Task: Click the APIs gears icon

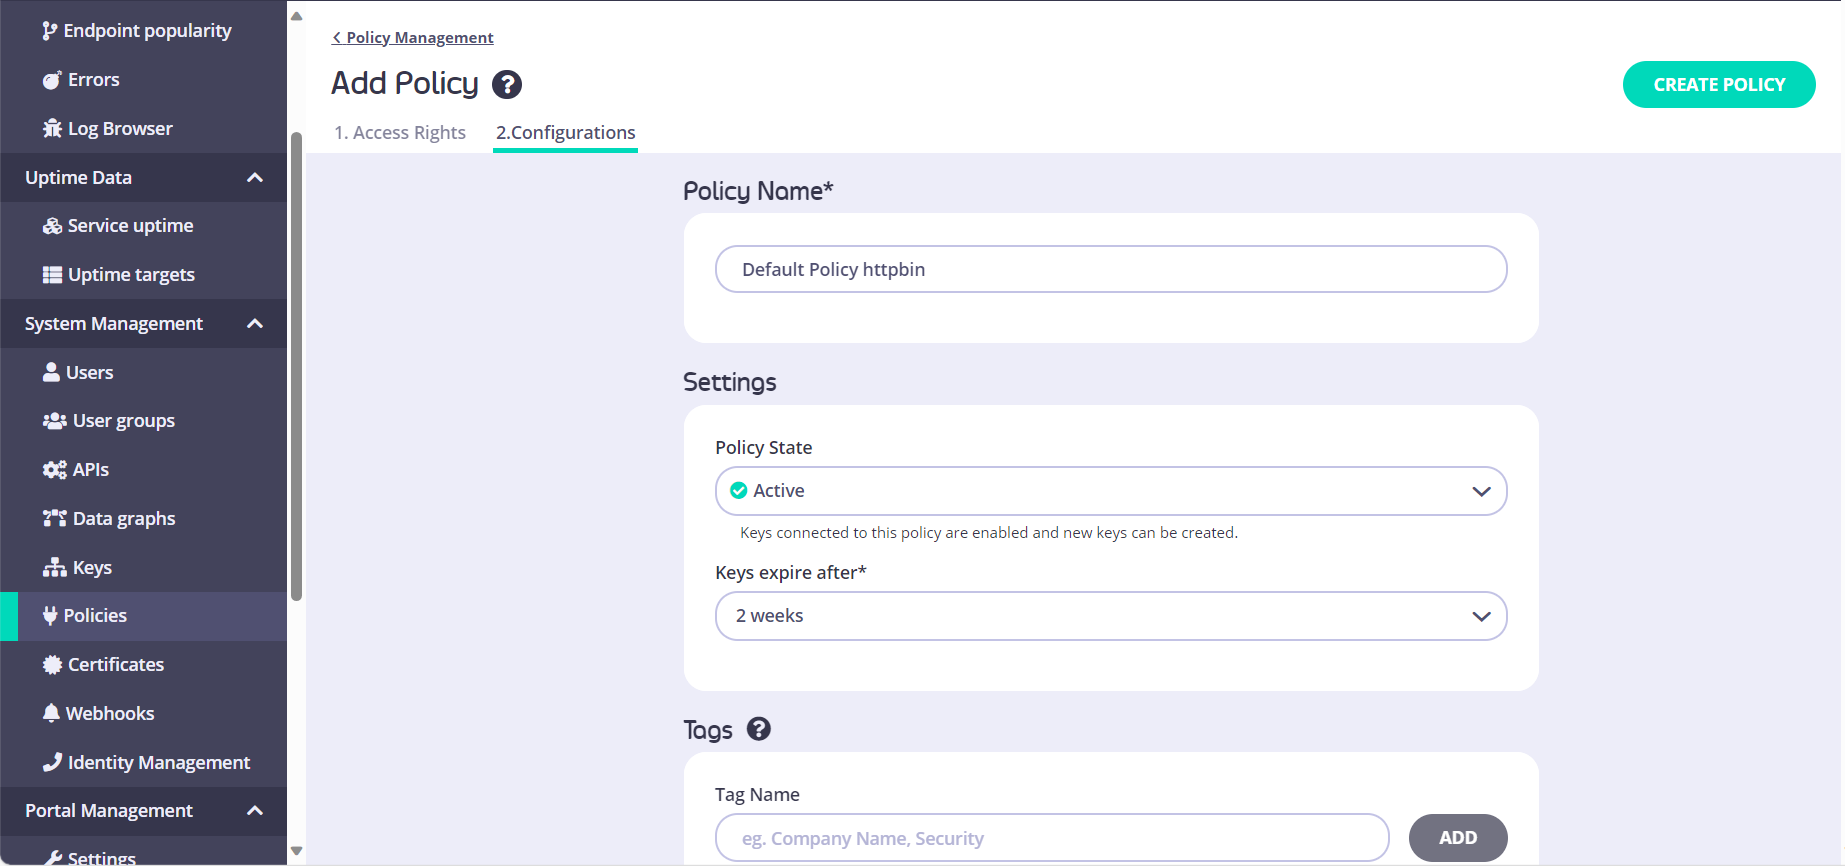Action: click(x=54, y=470)
